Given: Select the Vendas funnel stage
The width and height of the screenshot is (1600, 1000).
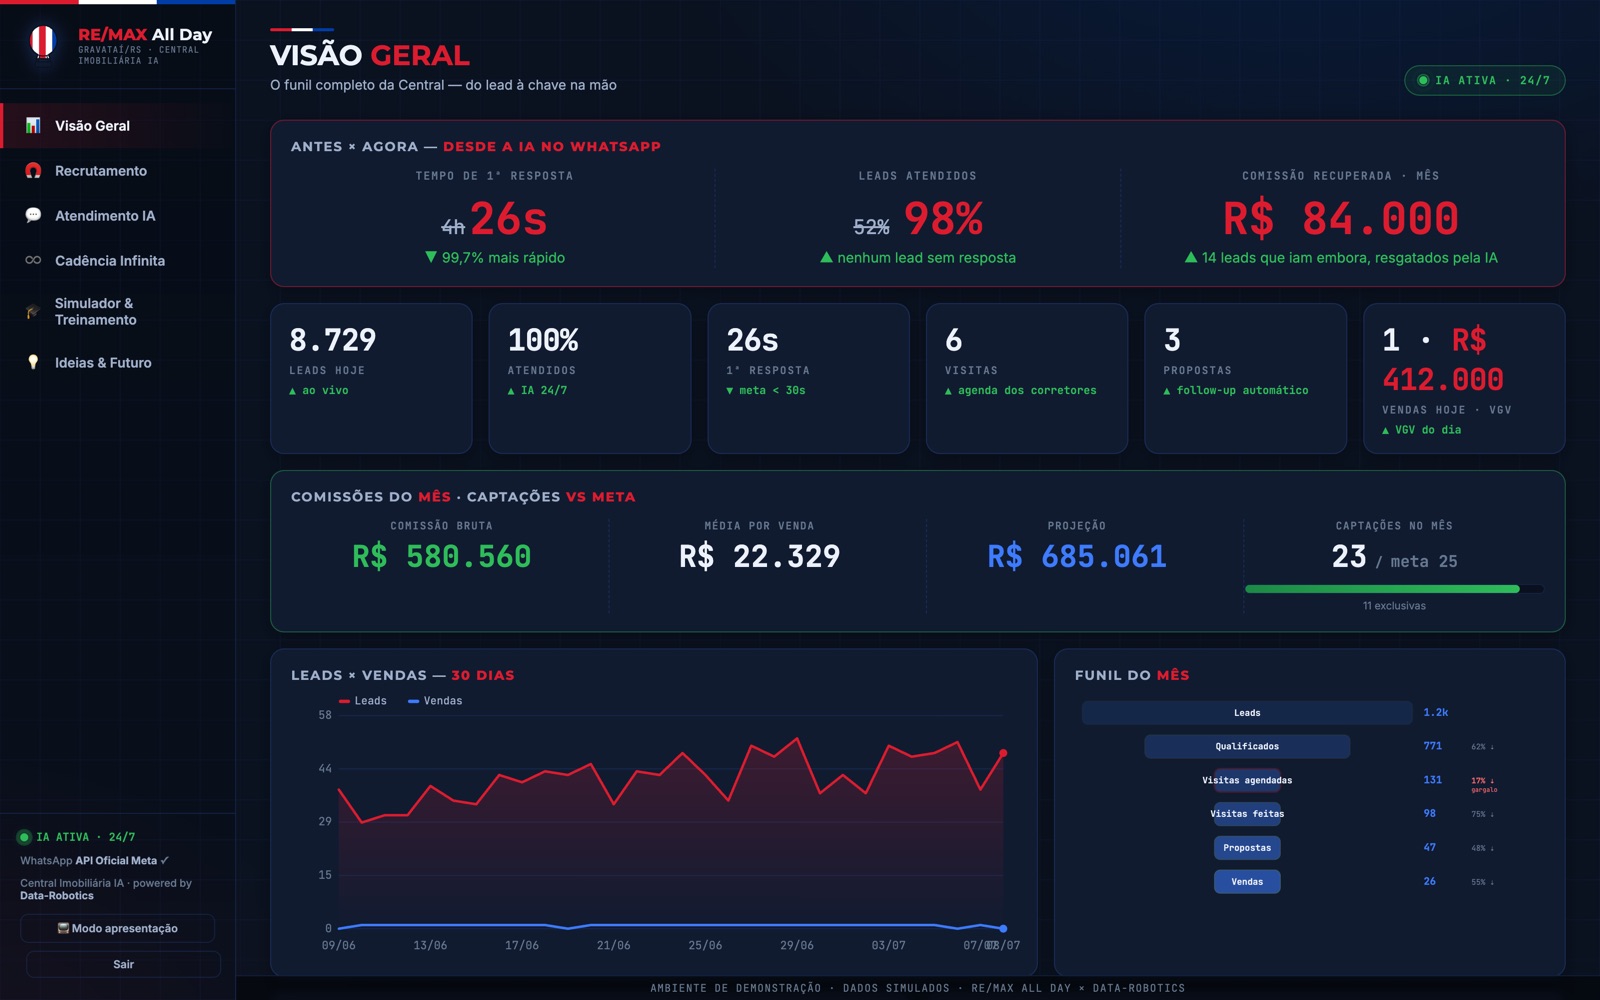Looking at the screenshot, I should pyautogui.click(x=1247, y=882).
